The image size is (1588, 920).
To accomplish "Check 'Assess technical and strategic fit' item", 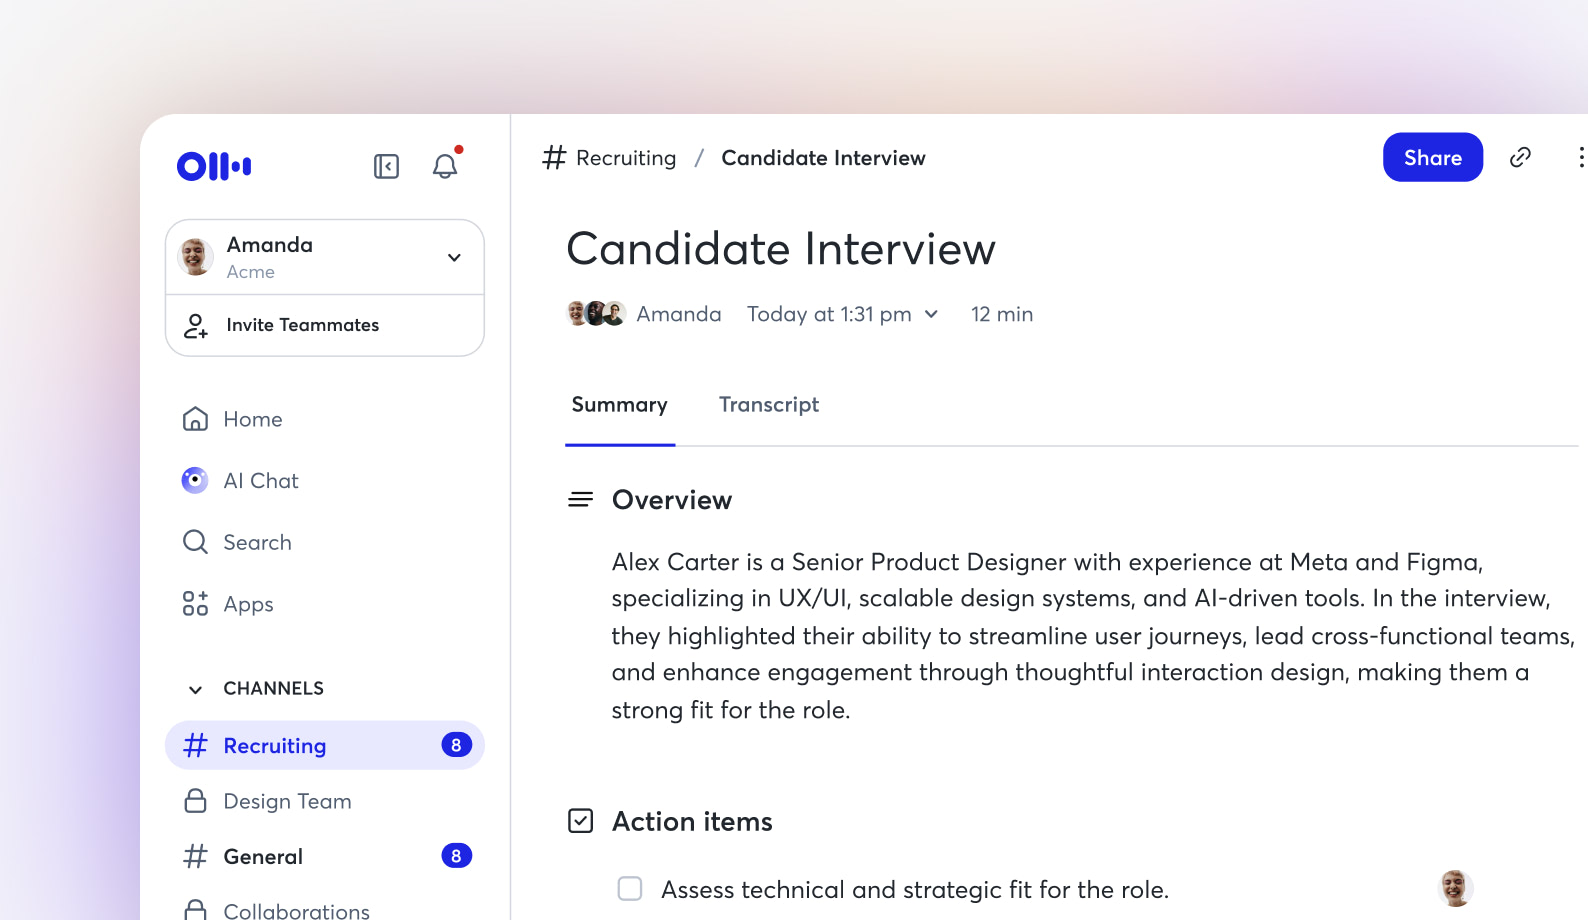I will [630, 889].
